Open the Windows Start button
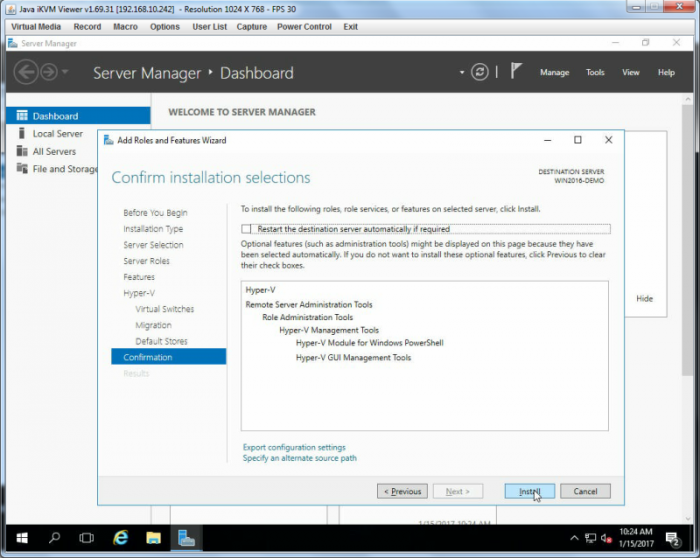 [x=21, y=538]
